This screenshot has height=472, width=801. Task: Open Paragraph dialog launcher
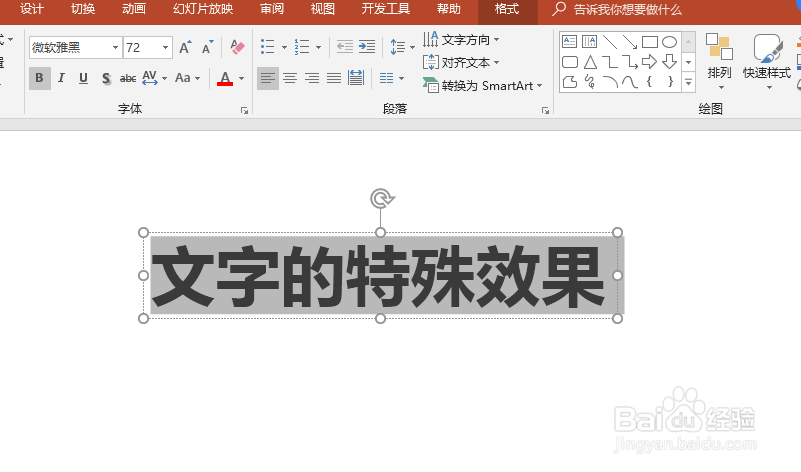click(x=545, y=110)
